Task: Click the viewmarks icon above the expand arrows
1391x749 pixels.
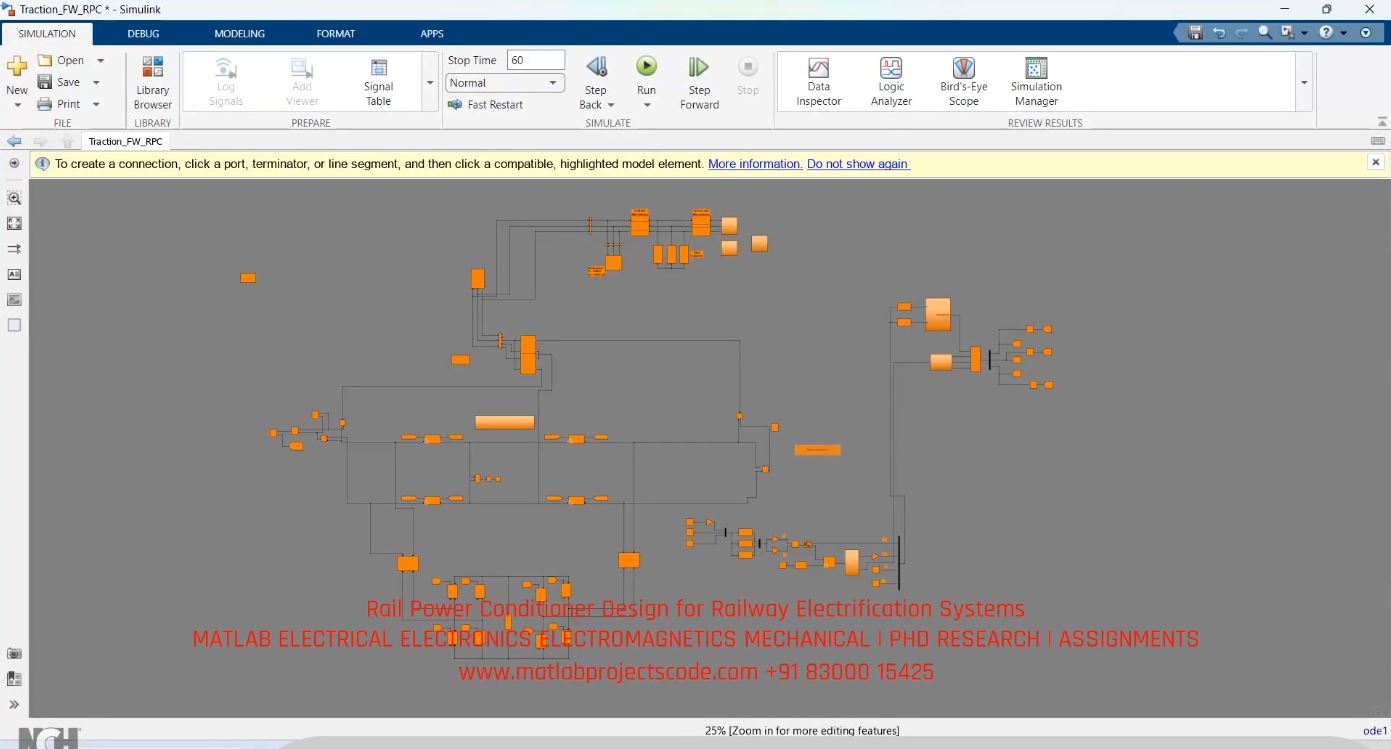Action: [x=14, y=678]
